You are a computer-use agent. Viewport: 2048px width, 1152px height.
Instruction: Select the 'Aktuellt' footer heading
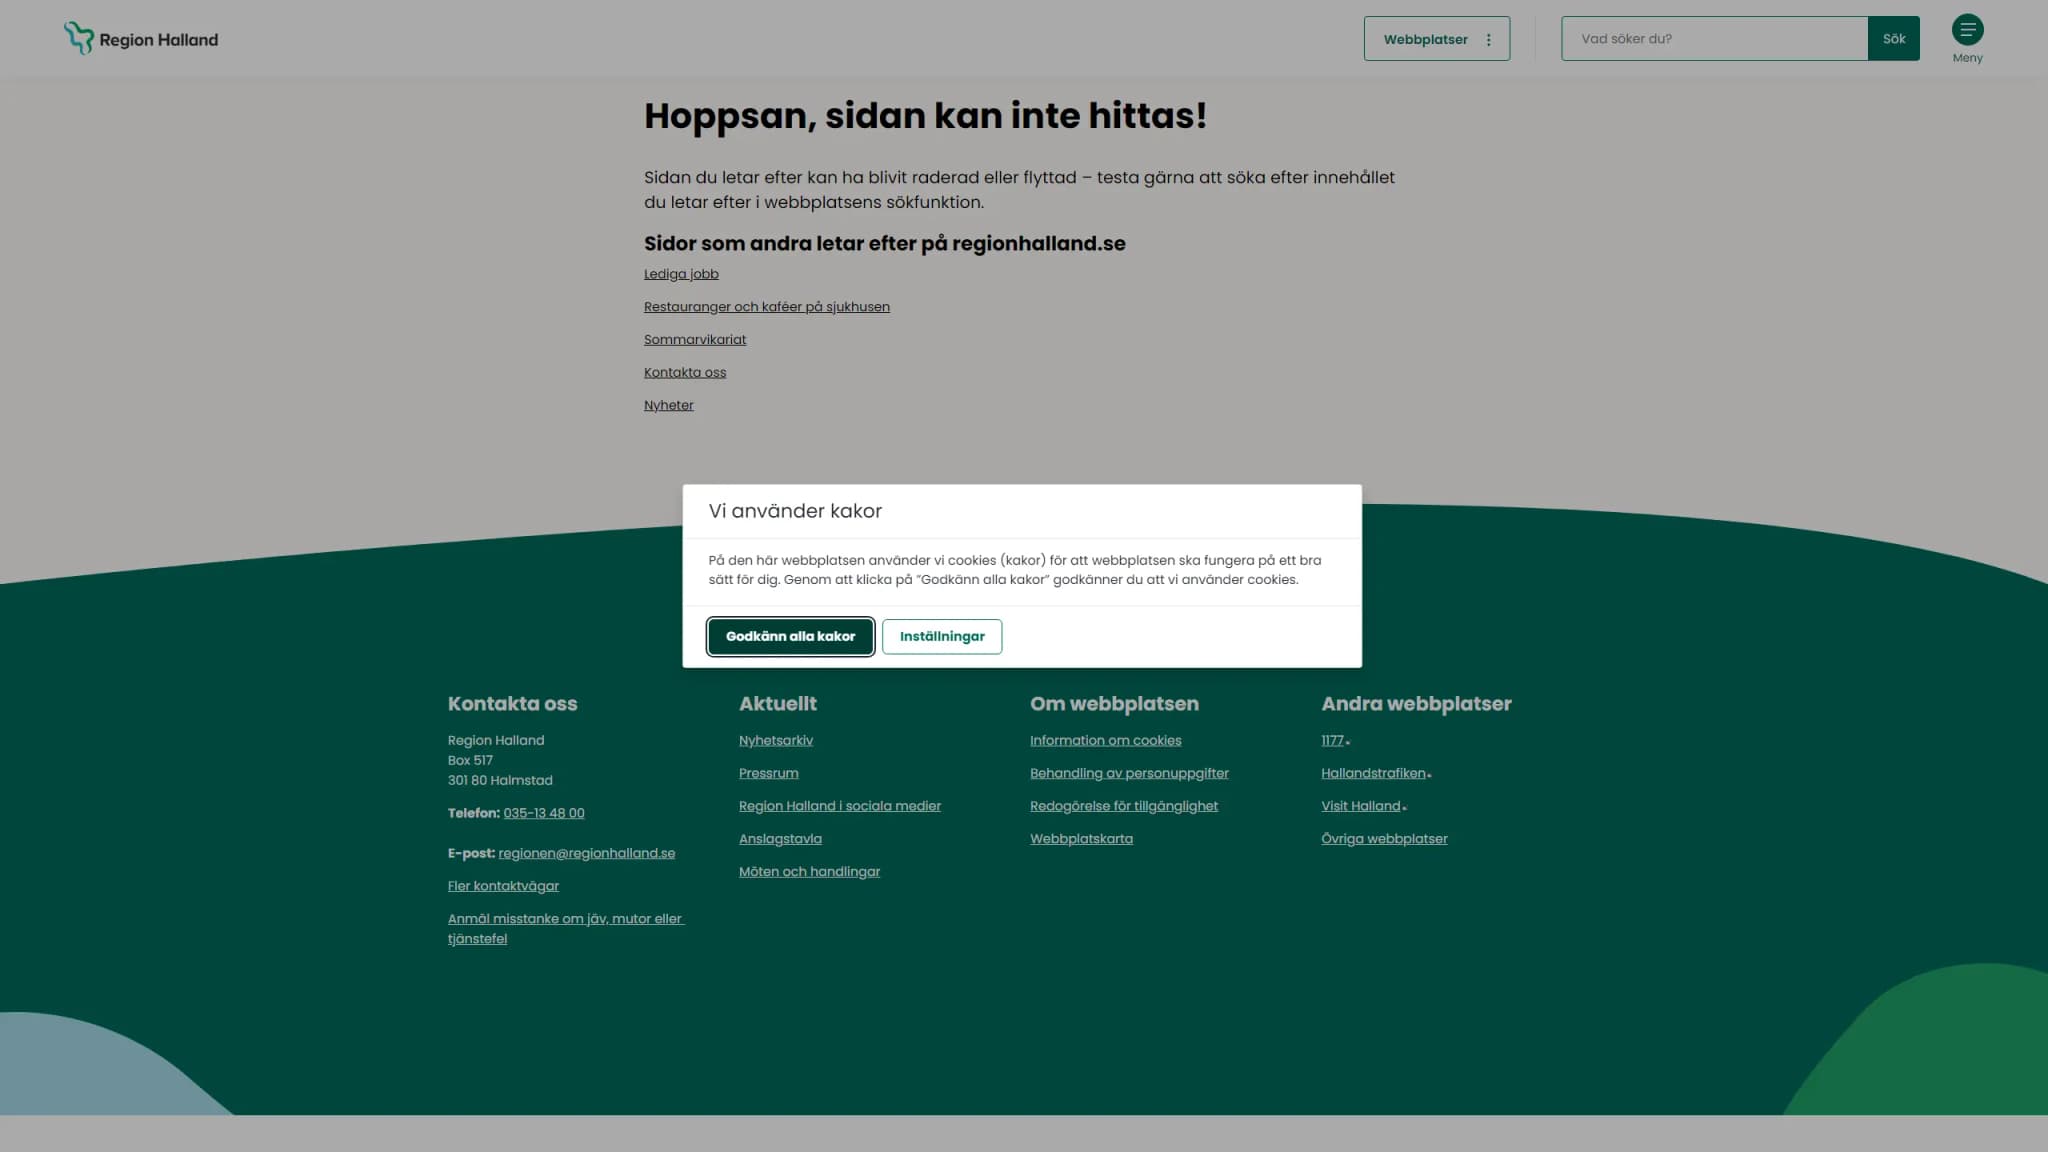(778, 704)
